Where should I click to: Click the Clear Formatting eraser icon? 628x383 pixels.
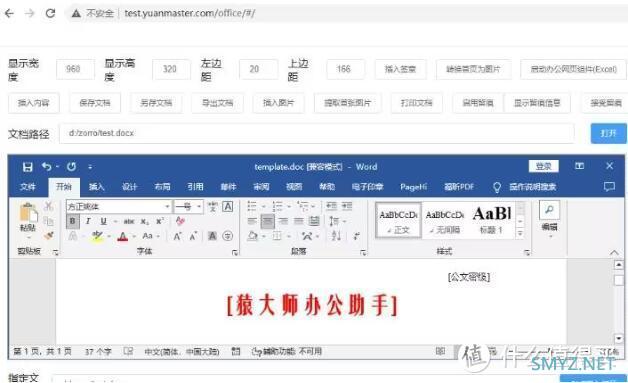click(180, 221)
